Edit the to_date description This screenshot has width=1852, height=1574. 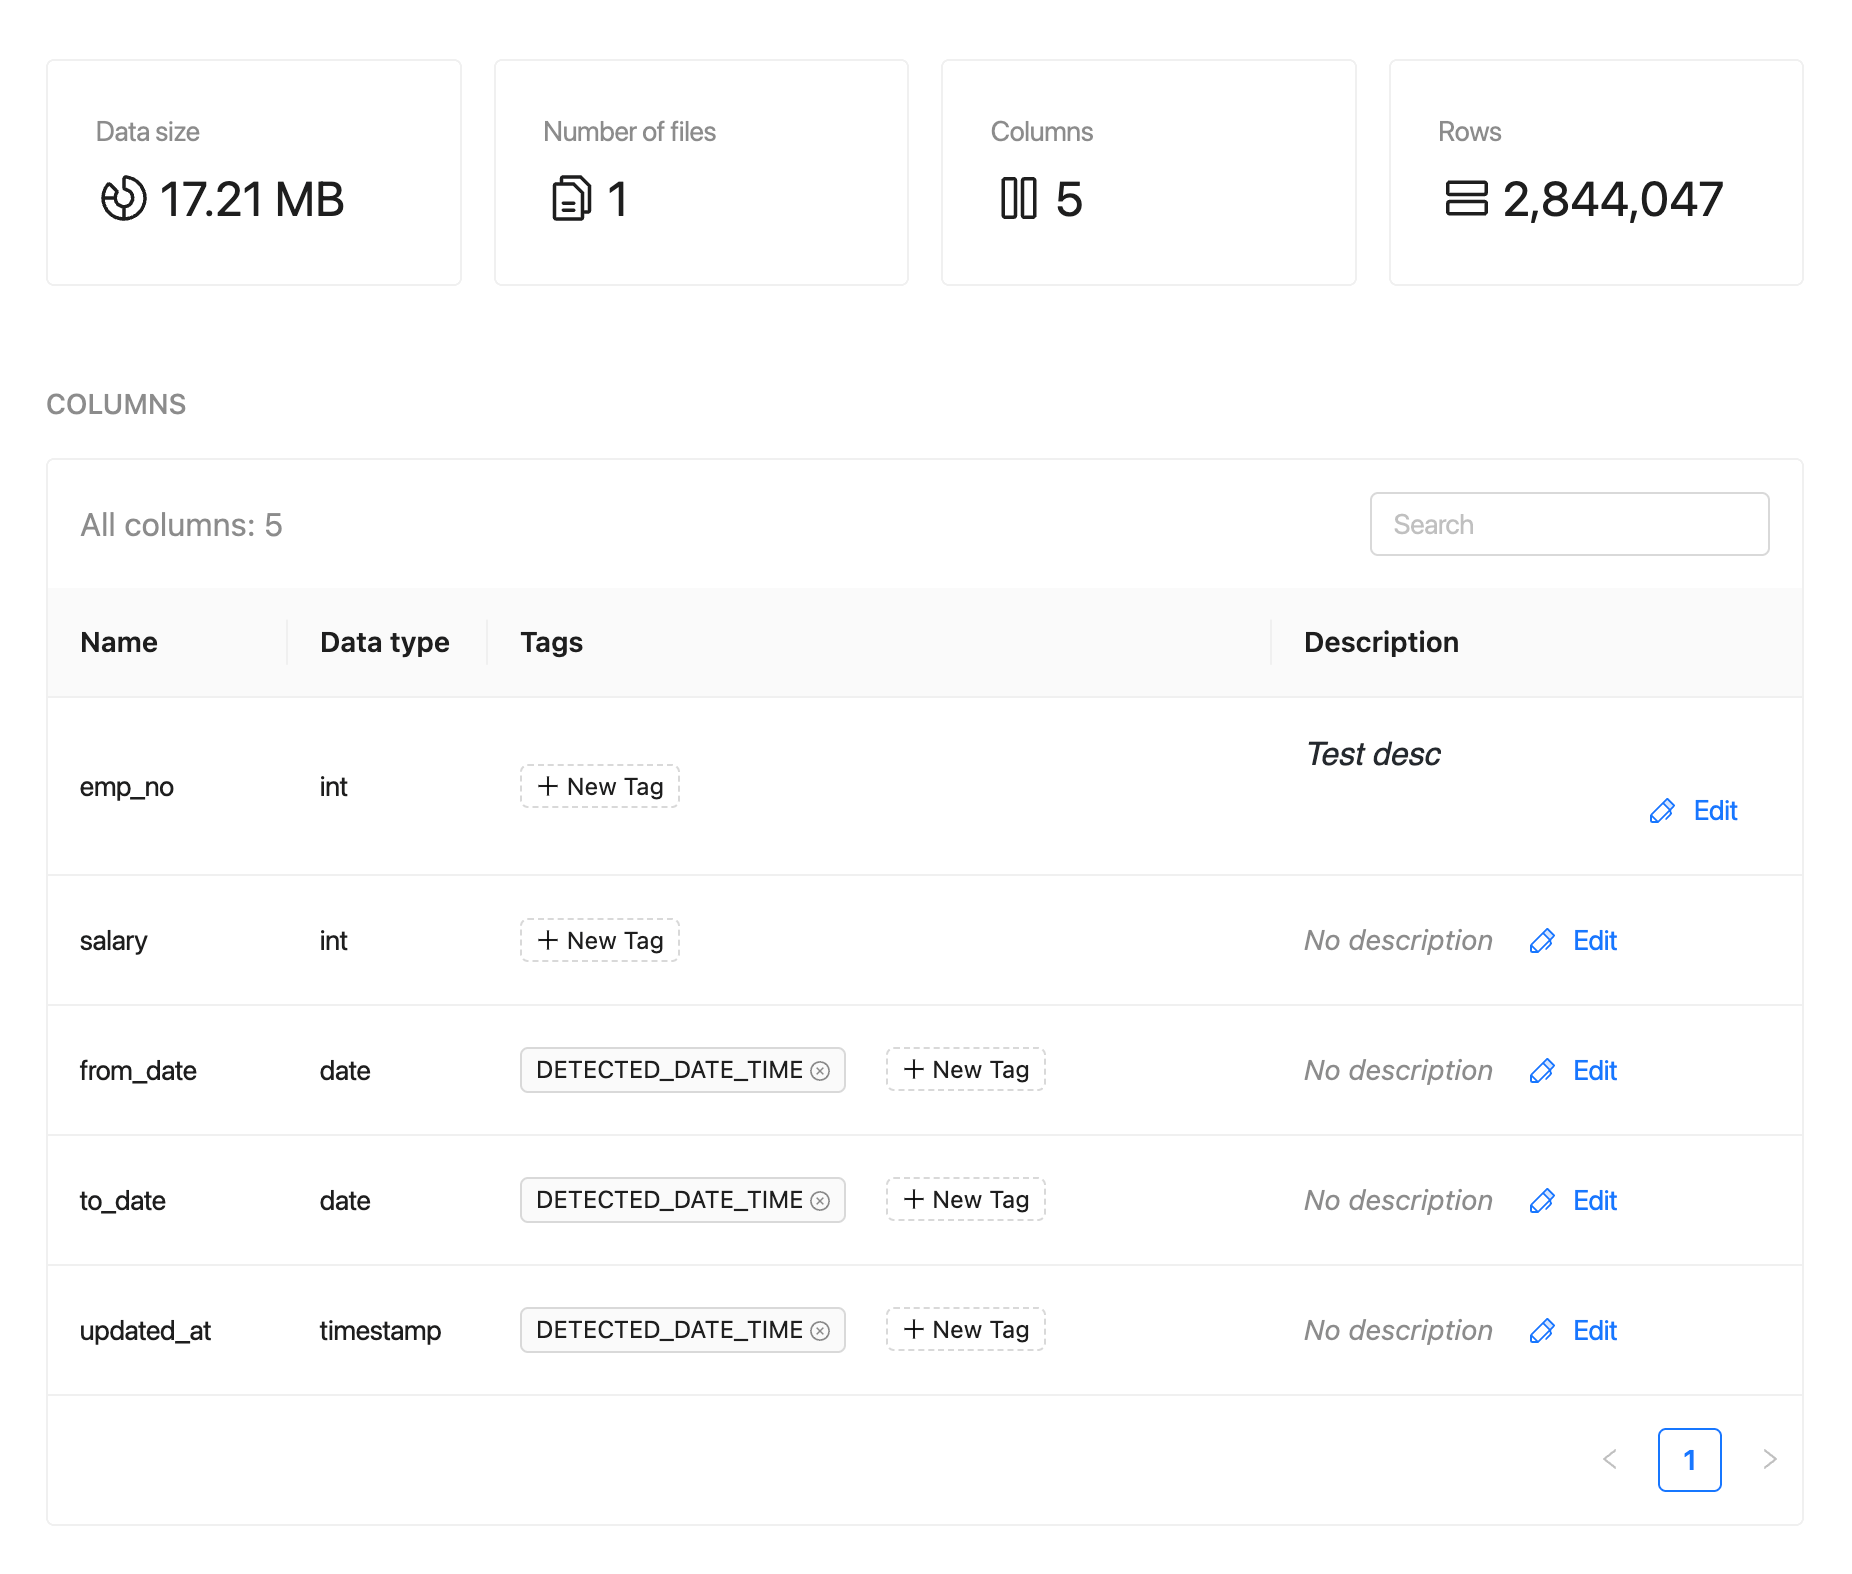1574,1201
